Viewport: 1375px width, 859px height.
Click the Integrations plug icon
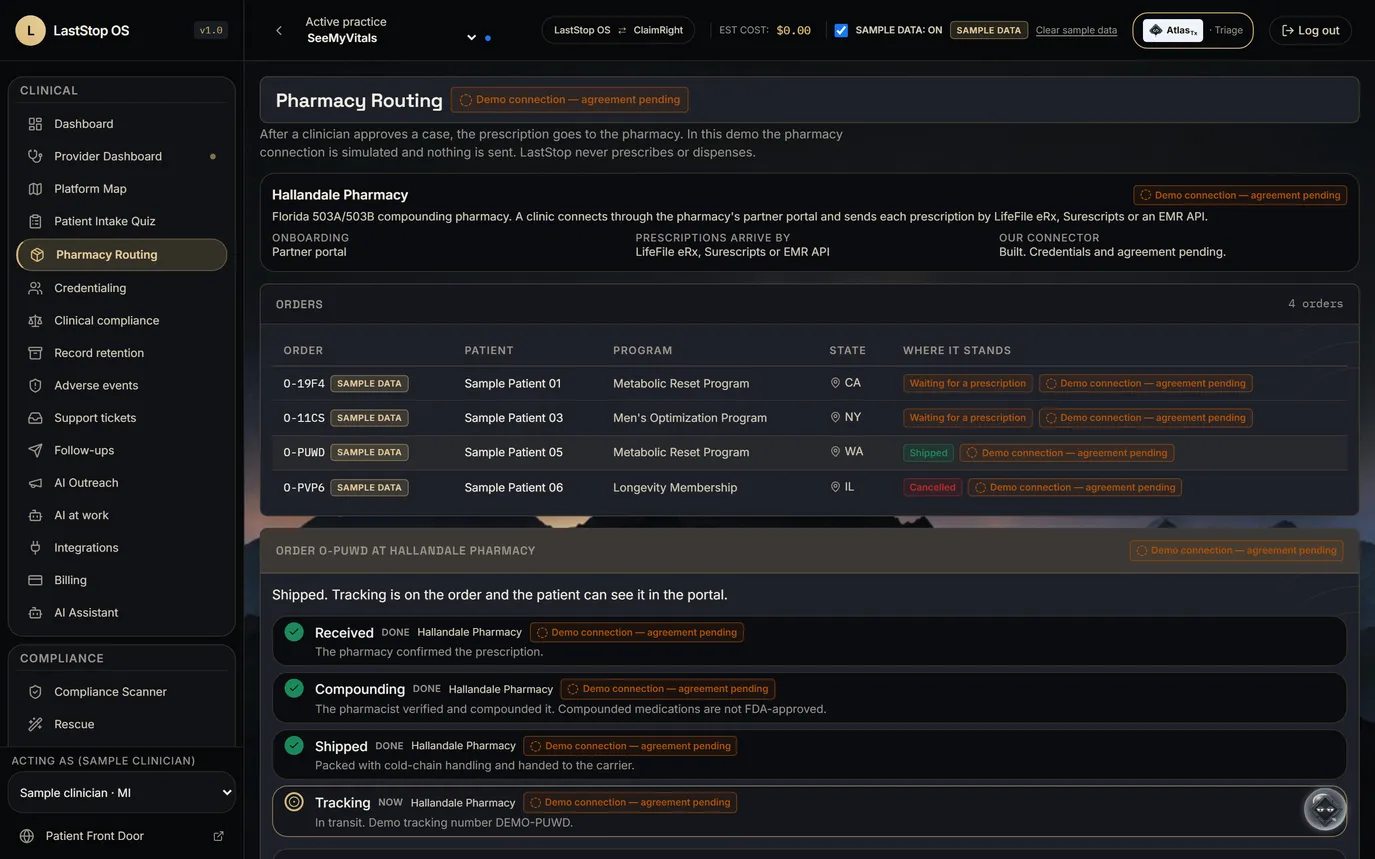[35, 548]
